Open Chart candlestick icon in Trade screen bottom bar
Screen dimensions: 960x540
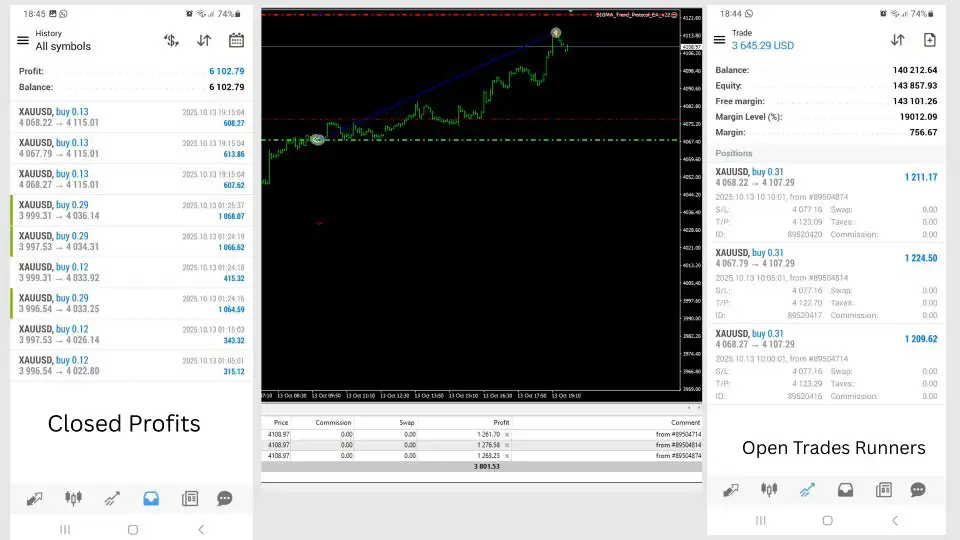[769, 489]
